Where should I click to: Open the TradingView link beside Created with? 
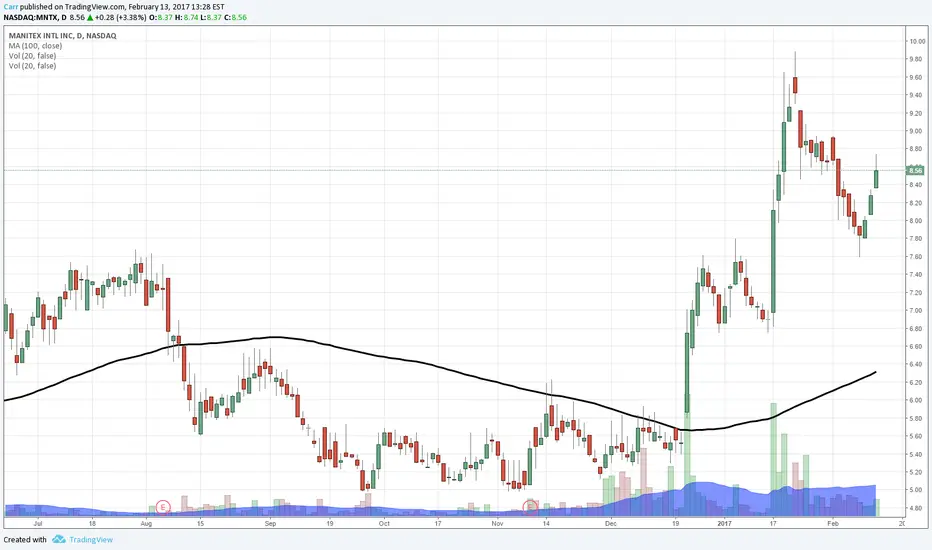[90, 540]
